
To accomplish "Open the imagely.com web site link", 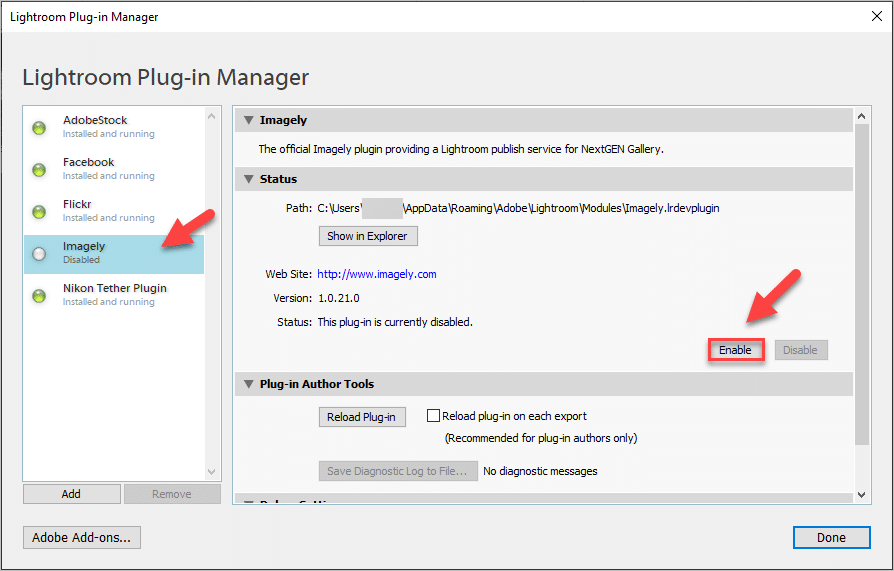I will [x=377, y=274].
